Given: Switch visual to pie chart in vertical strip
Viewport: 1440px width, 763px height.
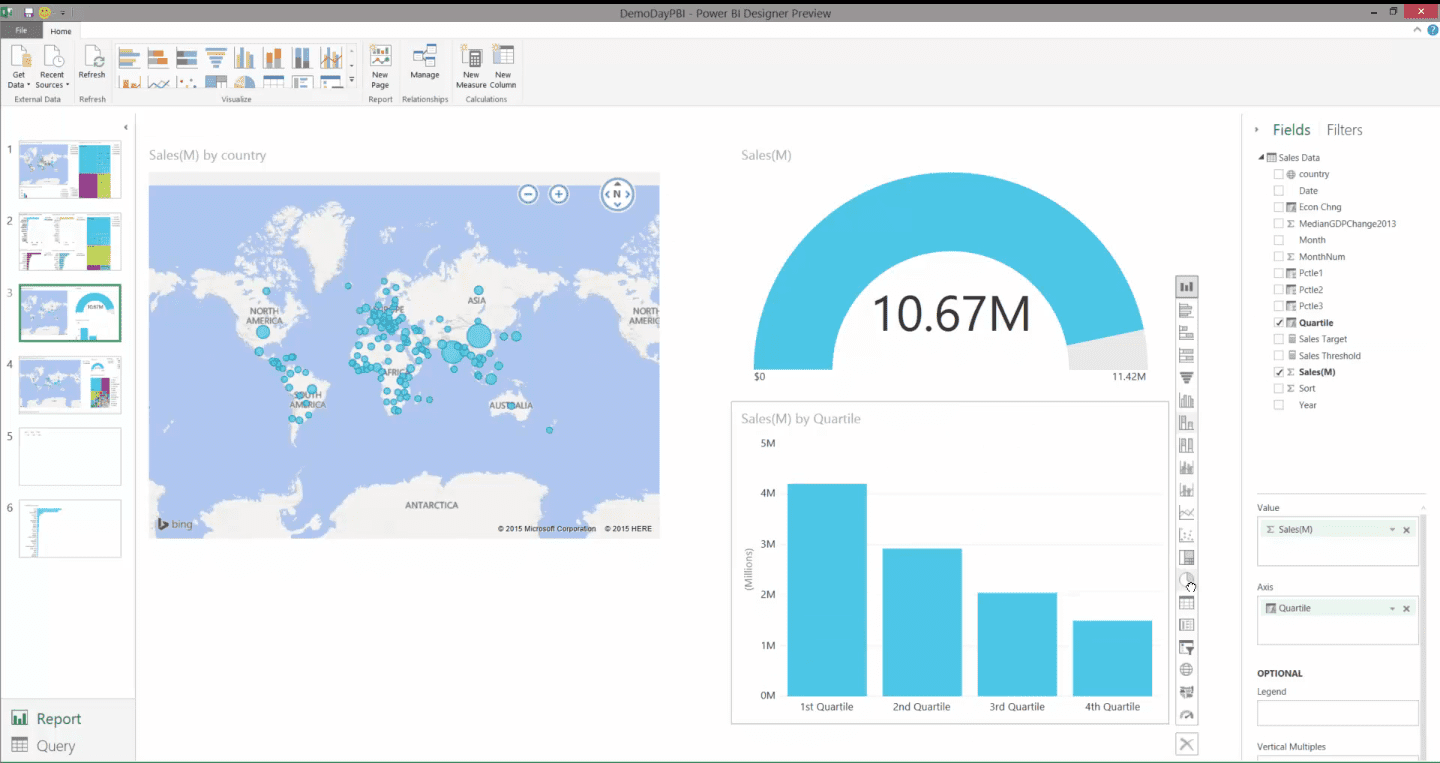Looking at the screenshot, I should coord(1186,580).
